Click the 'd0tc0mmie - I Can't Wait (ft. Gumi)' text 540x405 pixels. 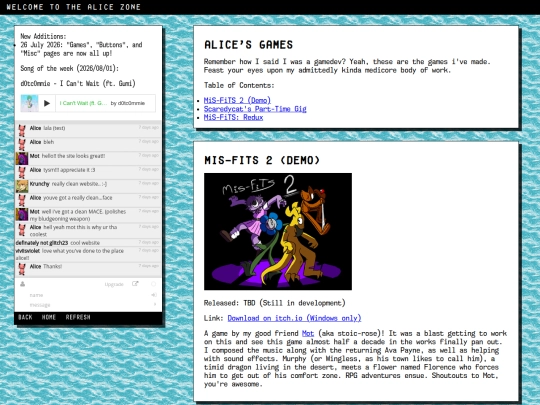(x=78, y=83)
